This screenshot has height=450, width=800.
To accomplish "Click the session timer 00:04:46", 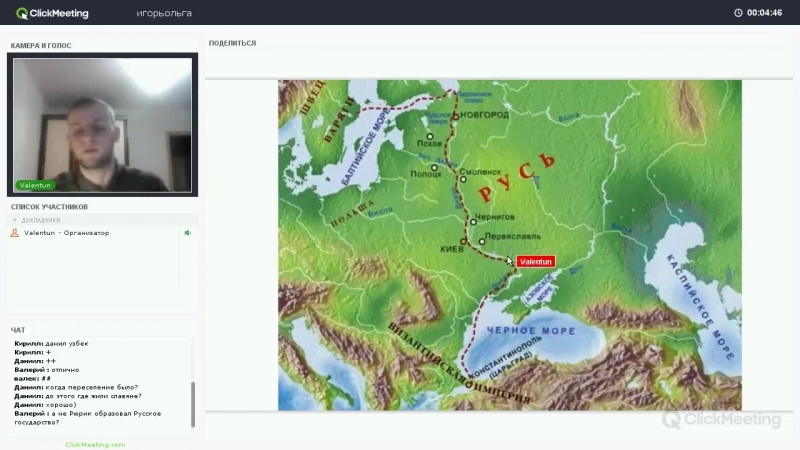I will point(764,13).
